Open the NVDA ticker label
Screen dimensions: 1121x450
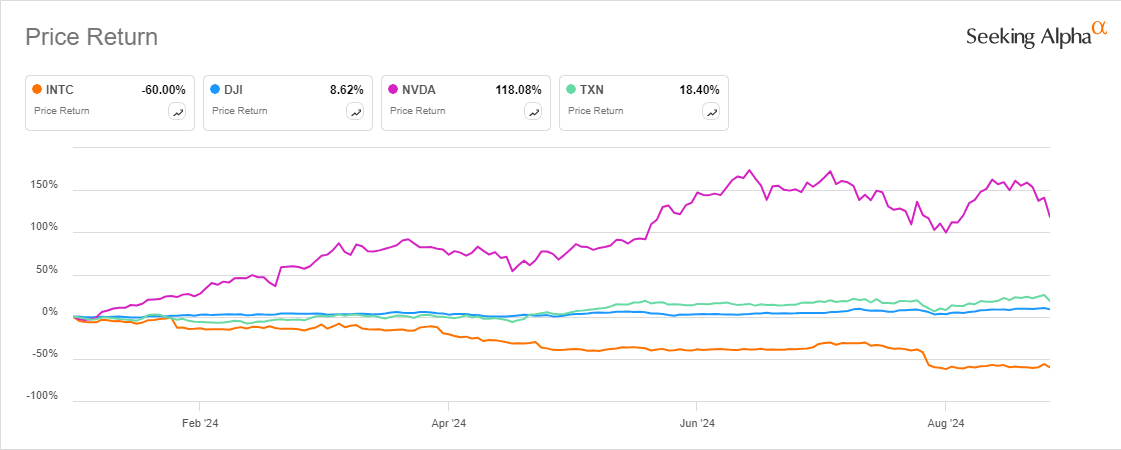point(421,89)
